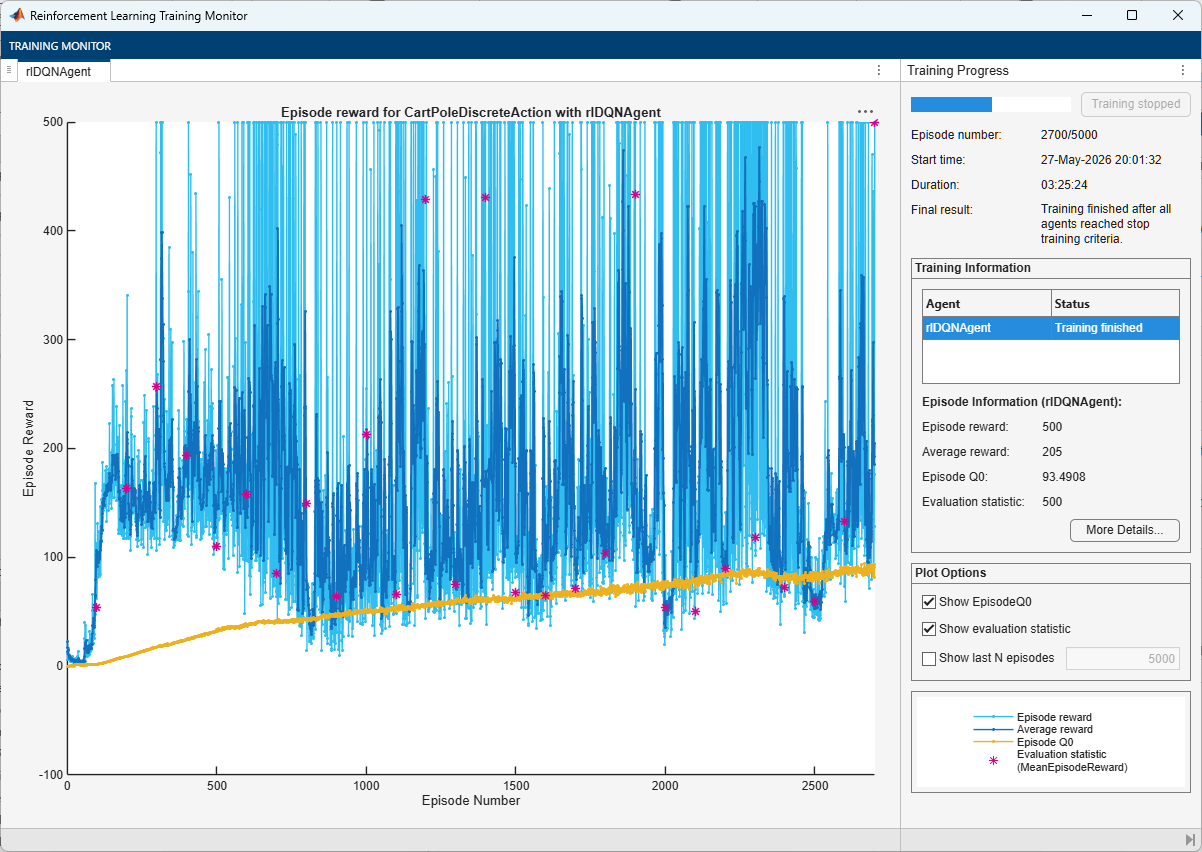Screen dimensions: 1202x852
Task: Click the Average reward legend entry
Action: pyautogui.click(x=1033, y=729)
